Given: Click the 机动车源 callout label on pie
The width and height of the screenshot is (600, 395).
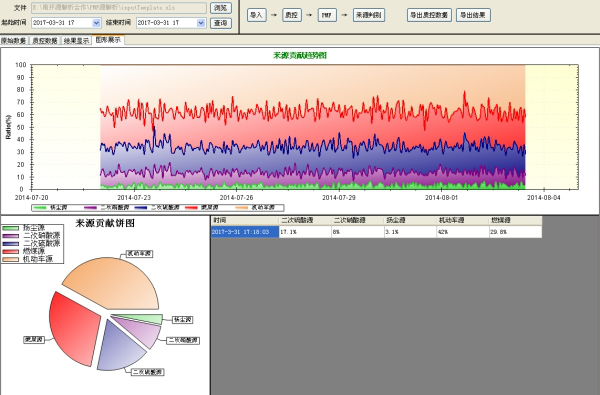Looking at the screenshot, I should point(139,254).
